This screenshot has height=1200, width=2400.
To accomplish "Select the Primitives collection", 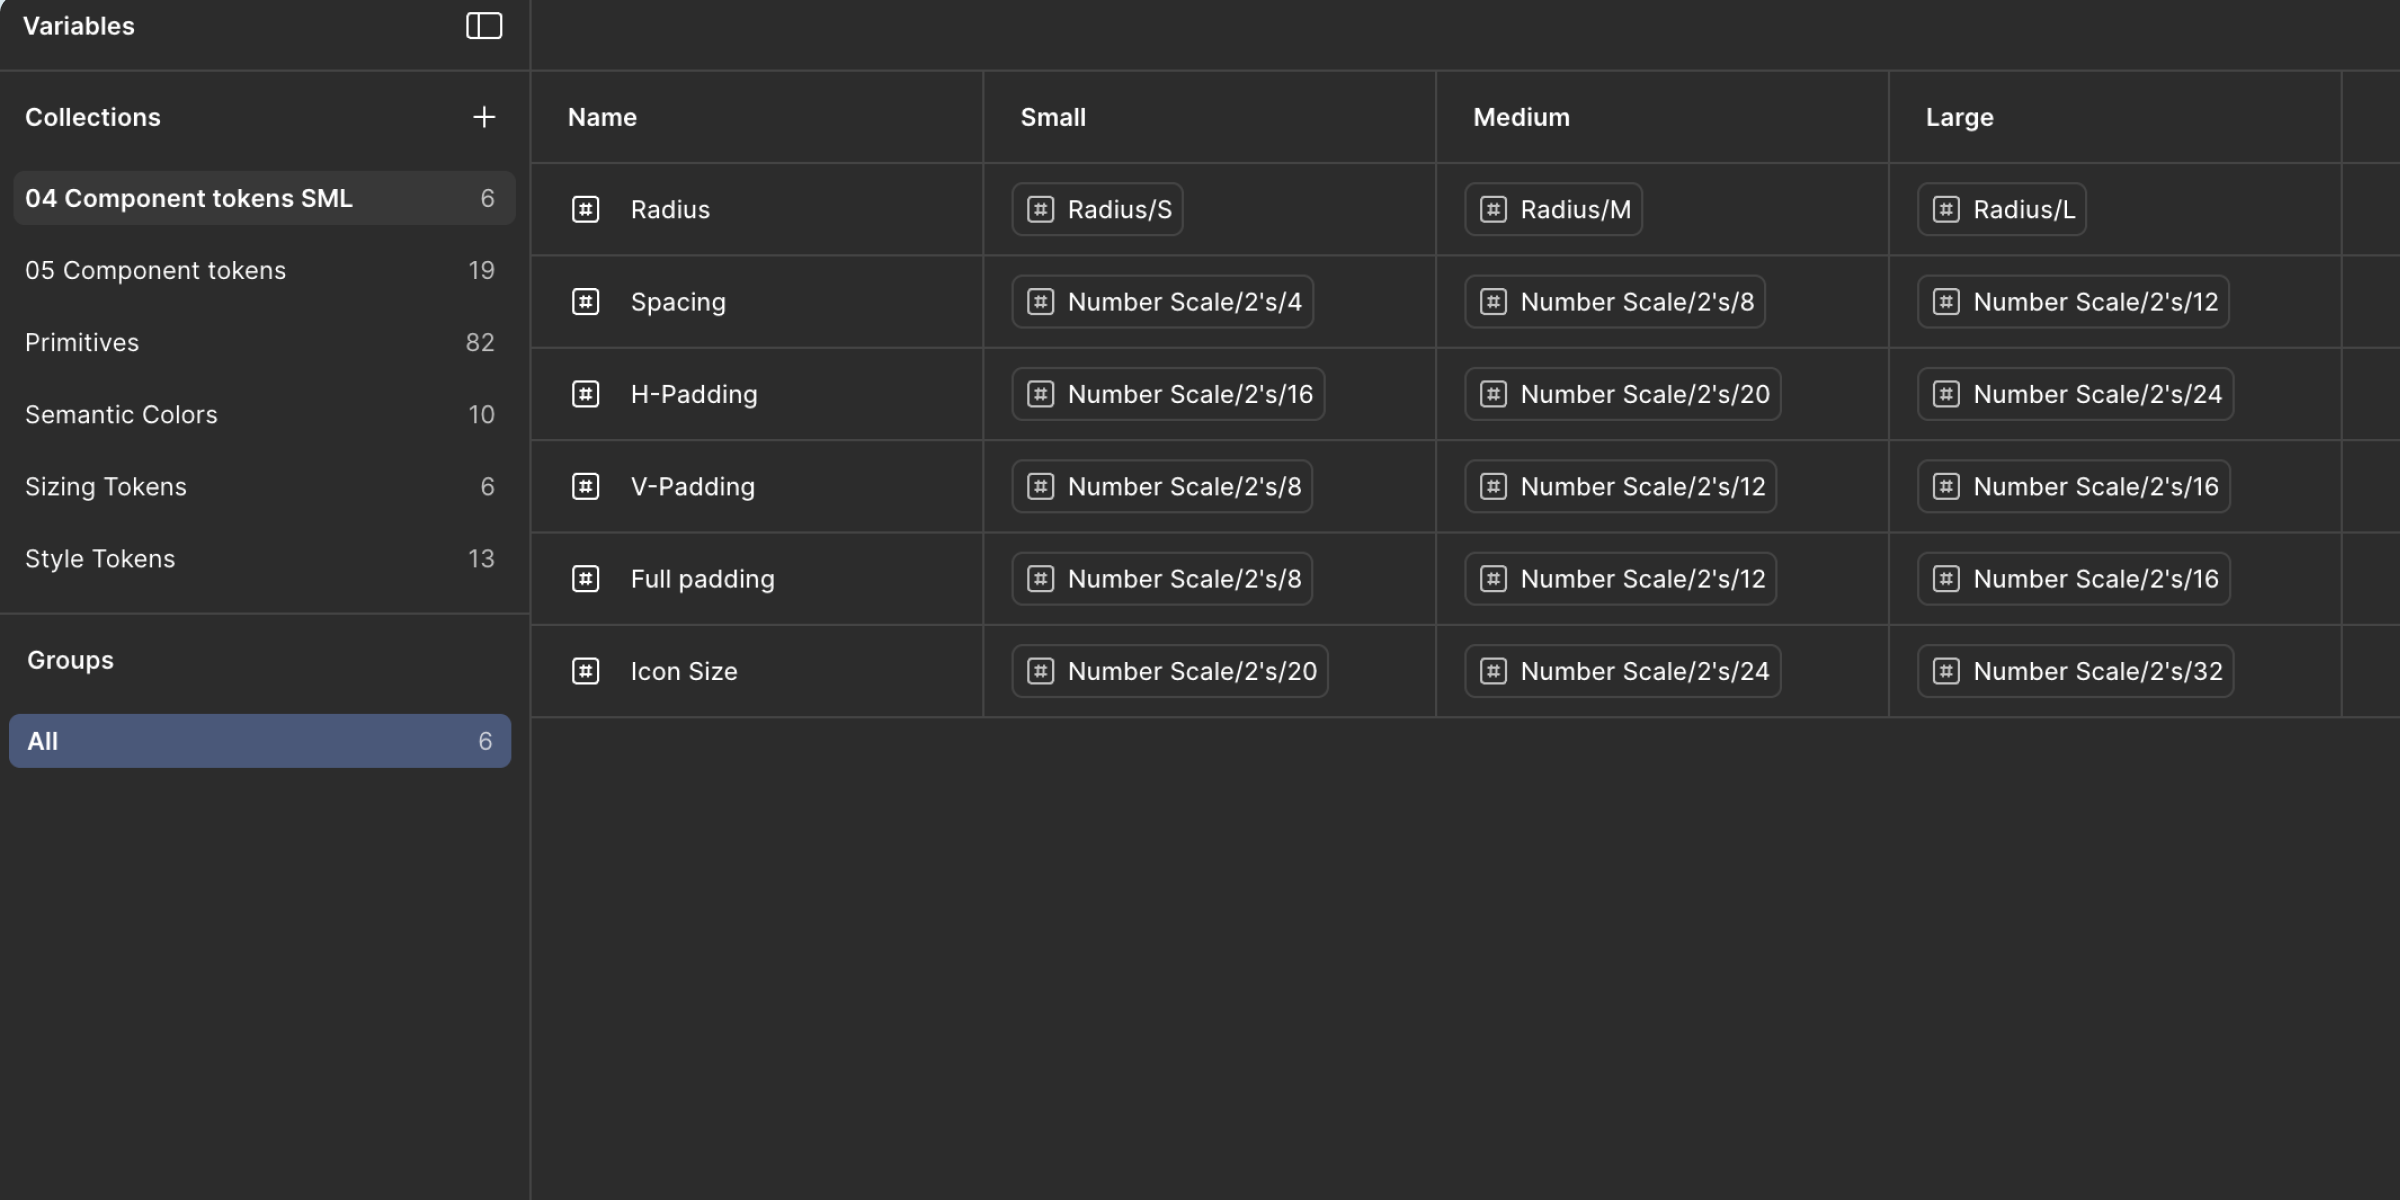I will (82, 343).
